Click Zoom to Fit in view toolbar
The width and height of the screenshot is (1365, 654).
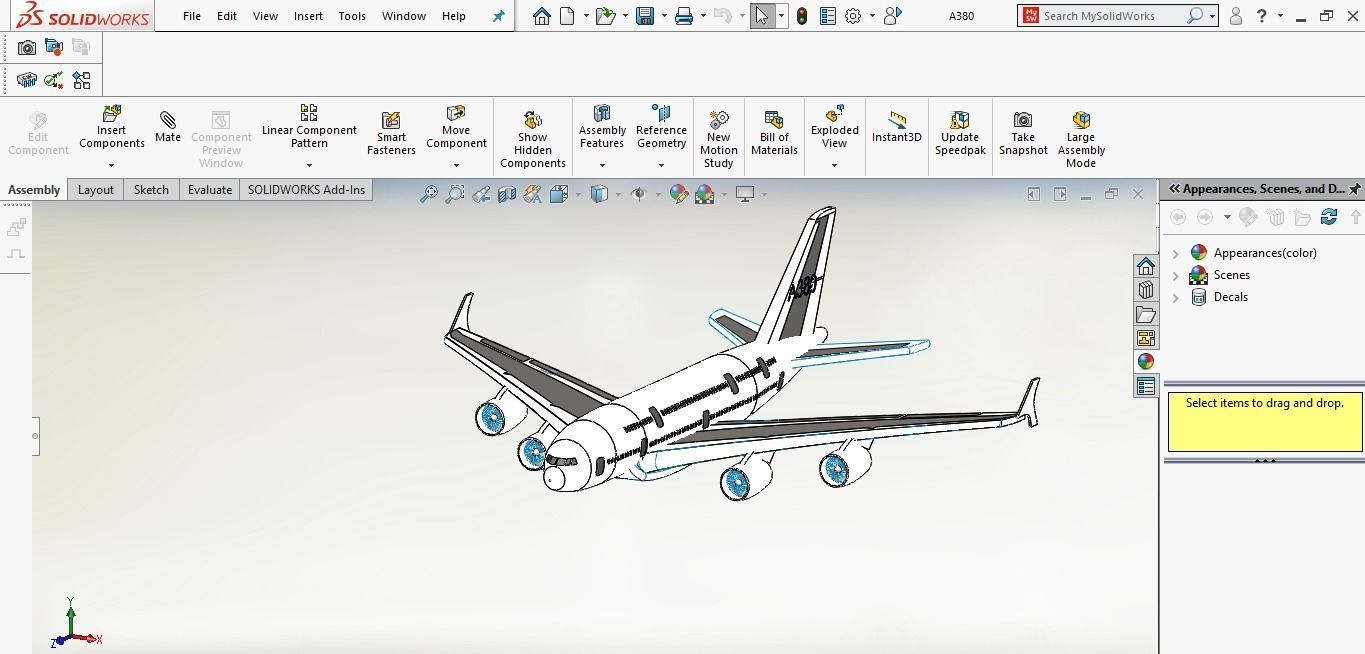click(429, 194)
